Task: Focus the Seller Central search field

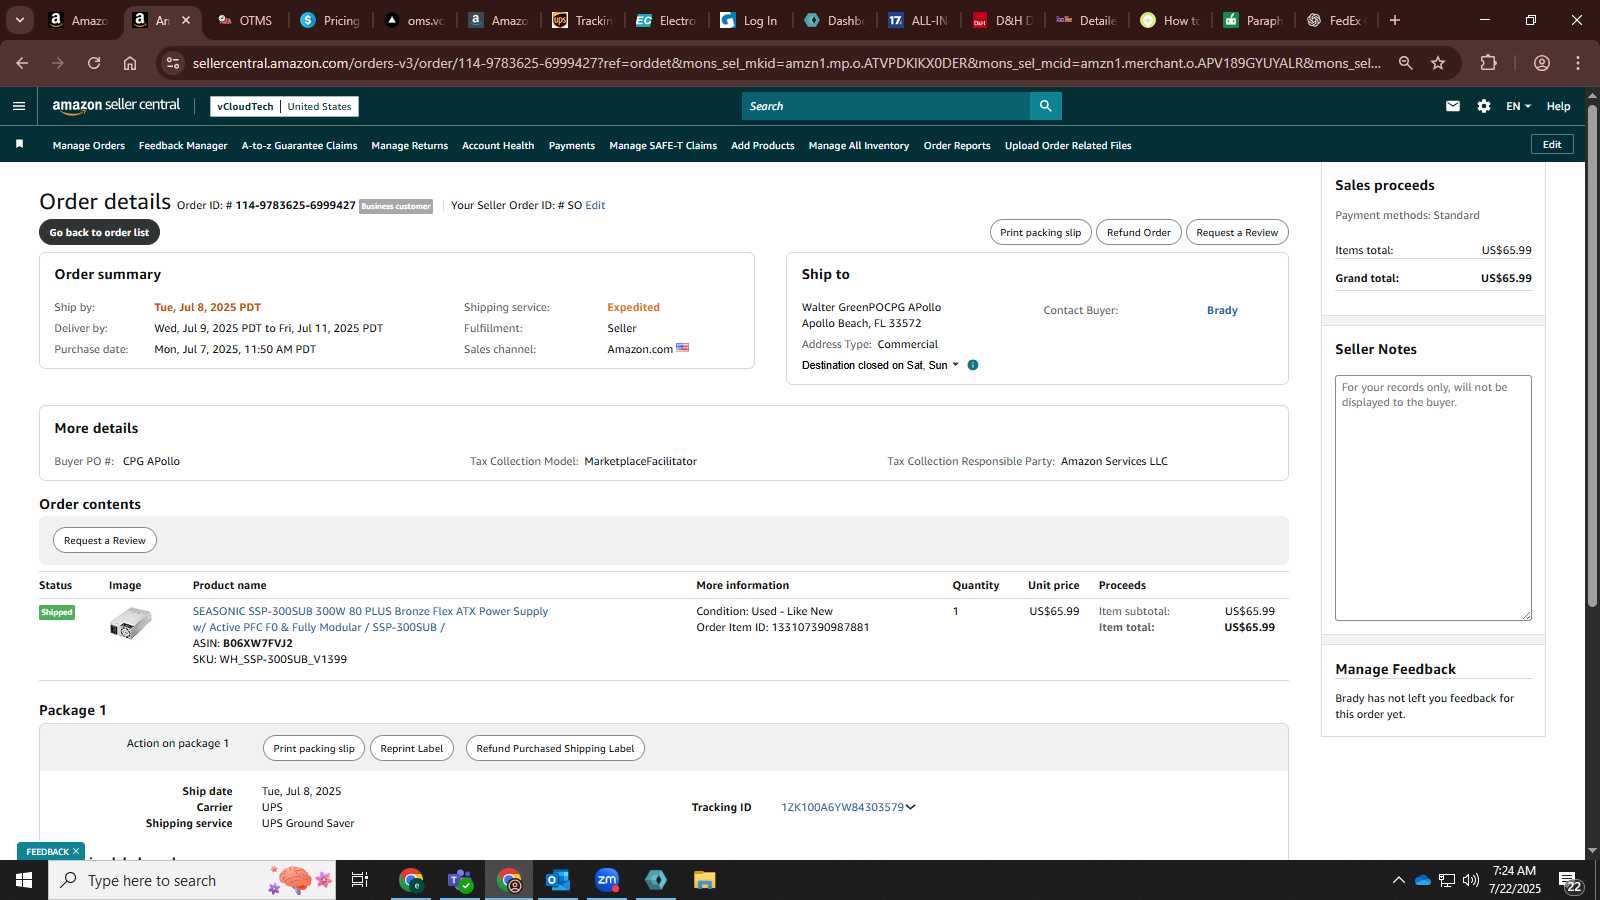Action: pyautogui.click(x=886, y=106)
